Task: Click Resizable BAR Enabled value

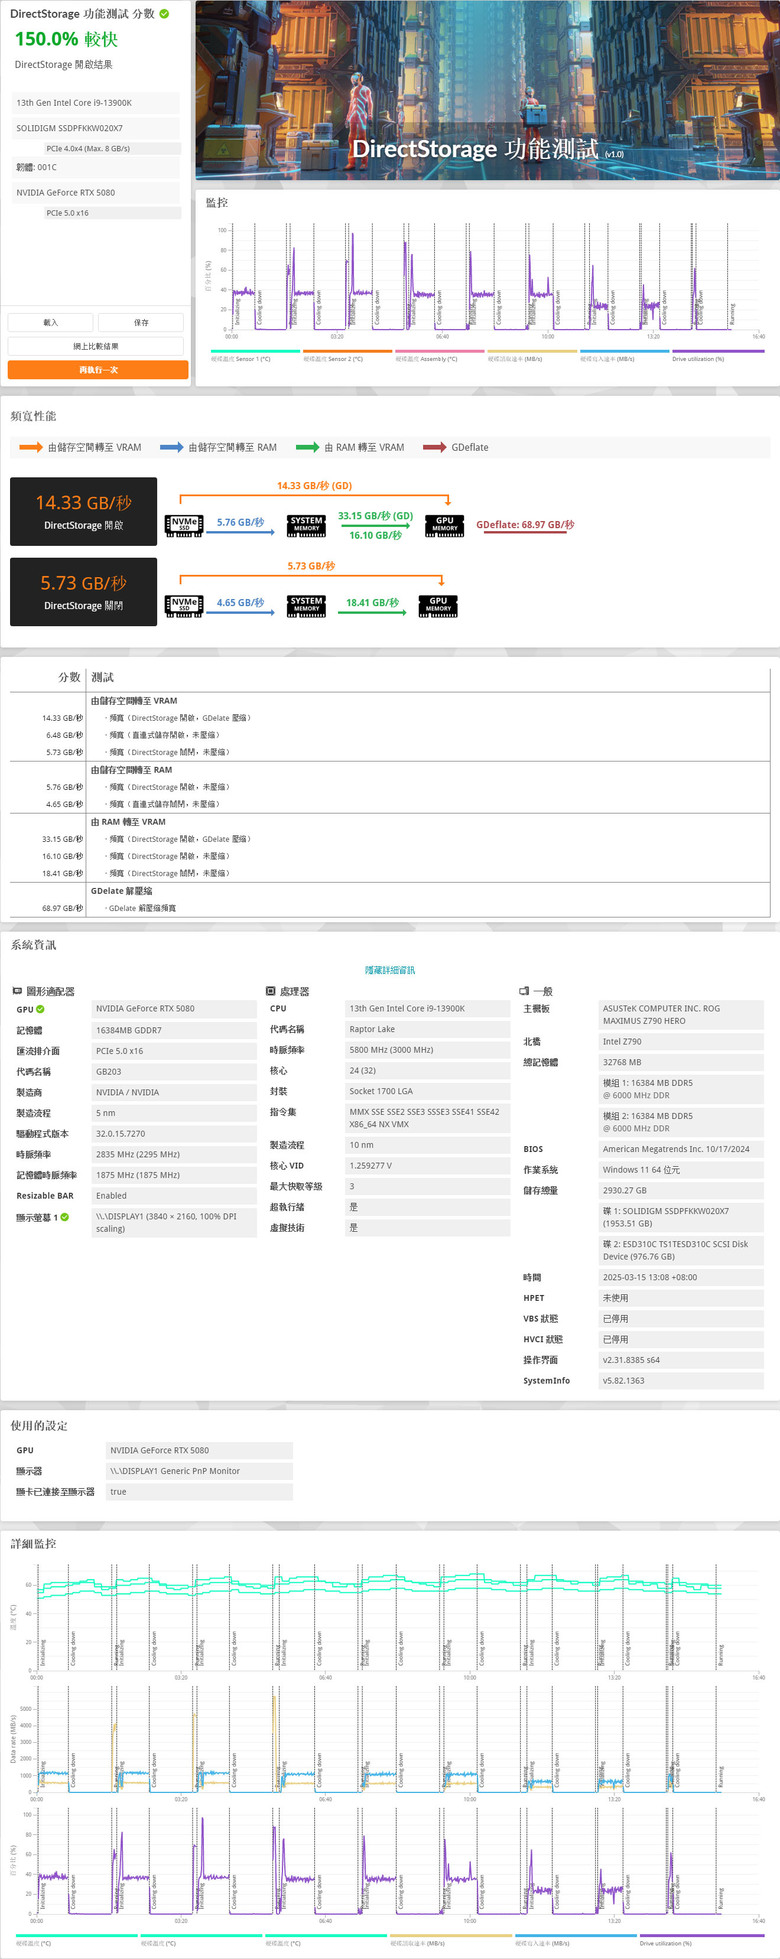Action: pos(174,1196)
